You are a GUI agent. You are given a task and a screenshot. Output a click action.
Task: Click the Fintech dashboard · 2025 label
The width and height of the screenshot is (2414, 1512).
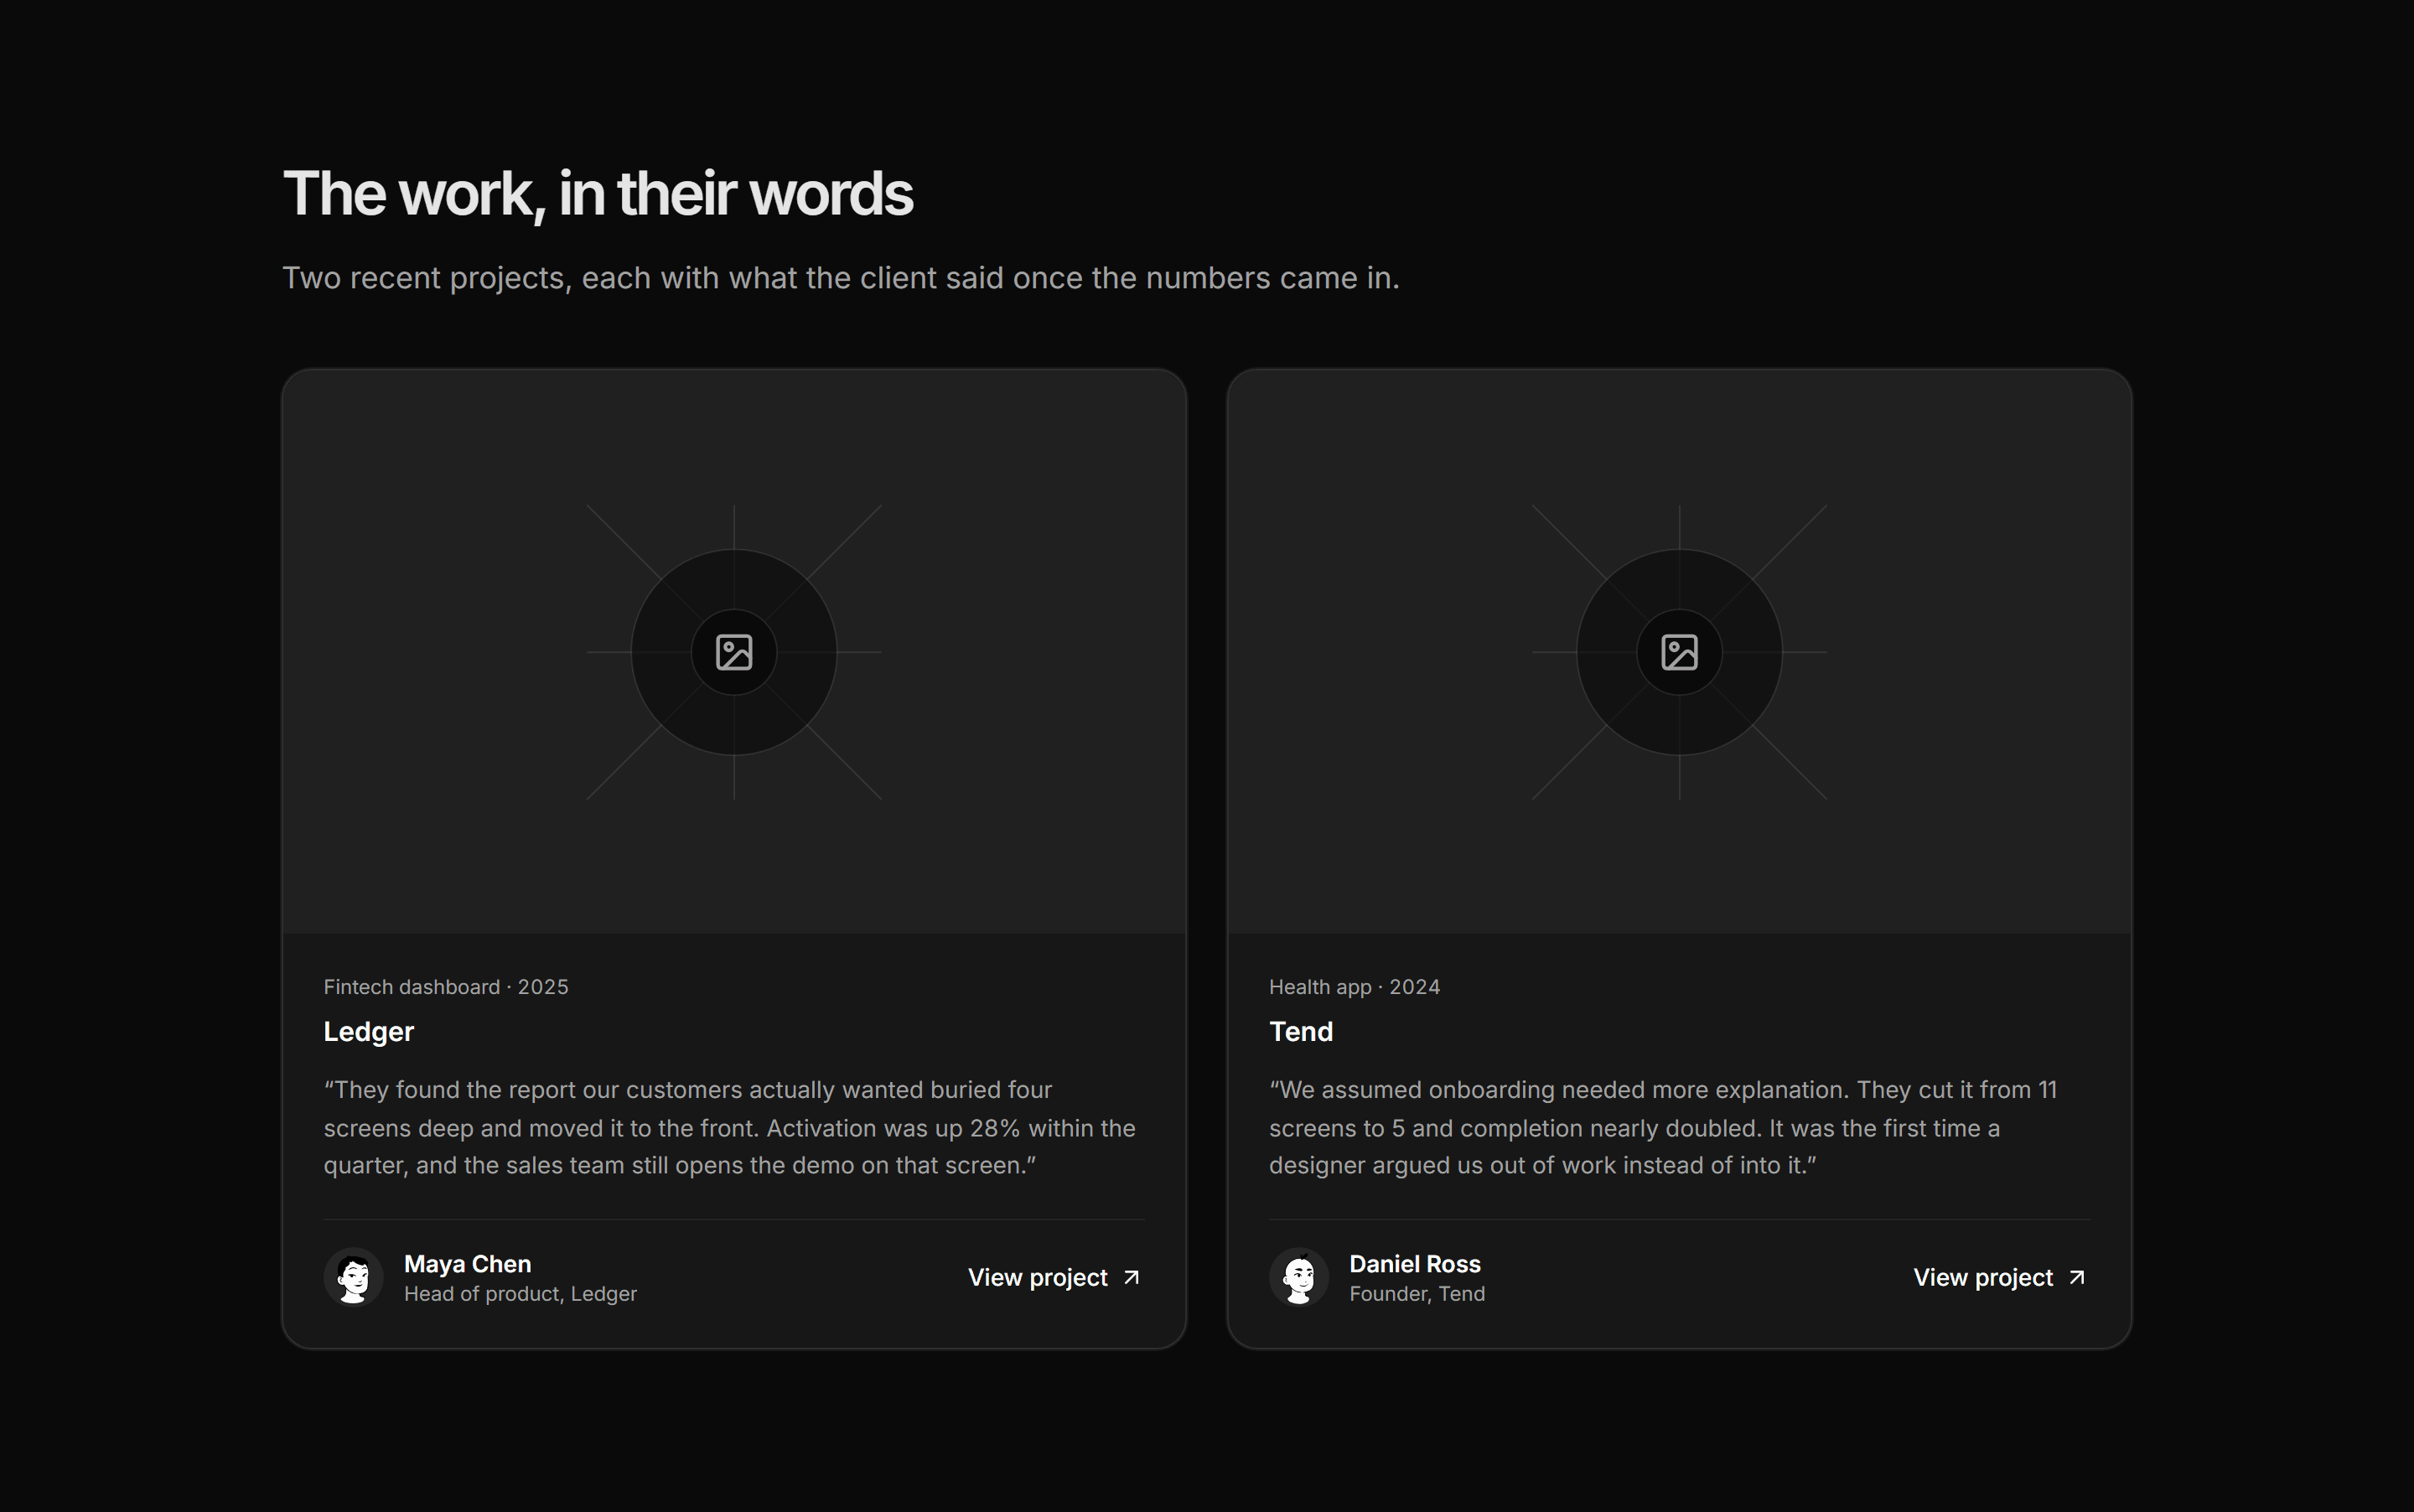point(446,987)
